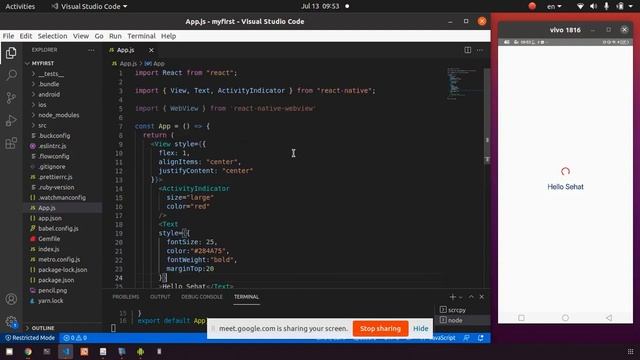This screenshot has width=640, height=360.
Task: Open the Run and Debug view
Action: (11, 120)
